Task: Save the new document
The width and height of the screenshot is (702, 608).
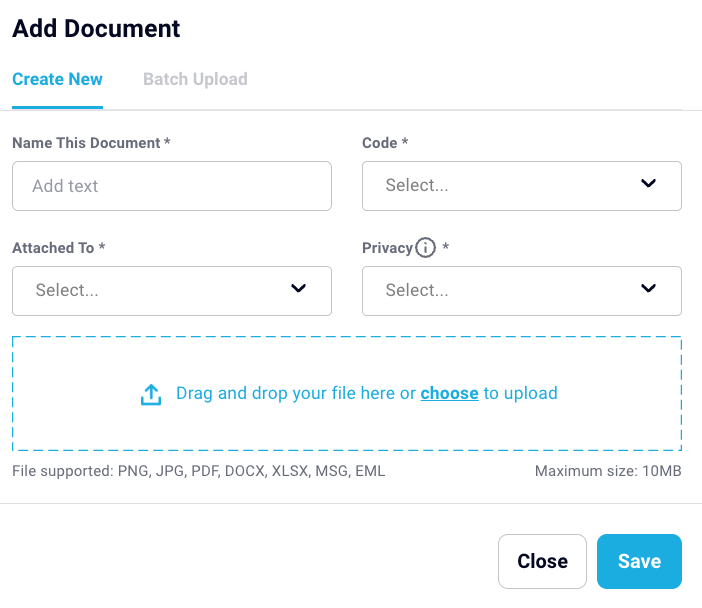Action: [639, 561]
